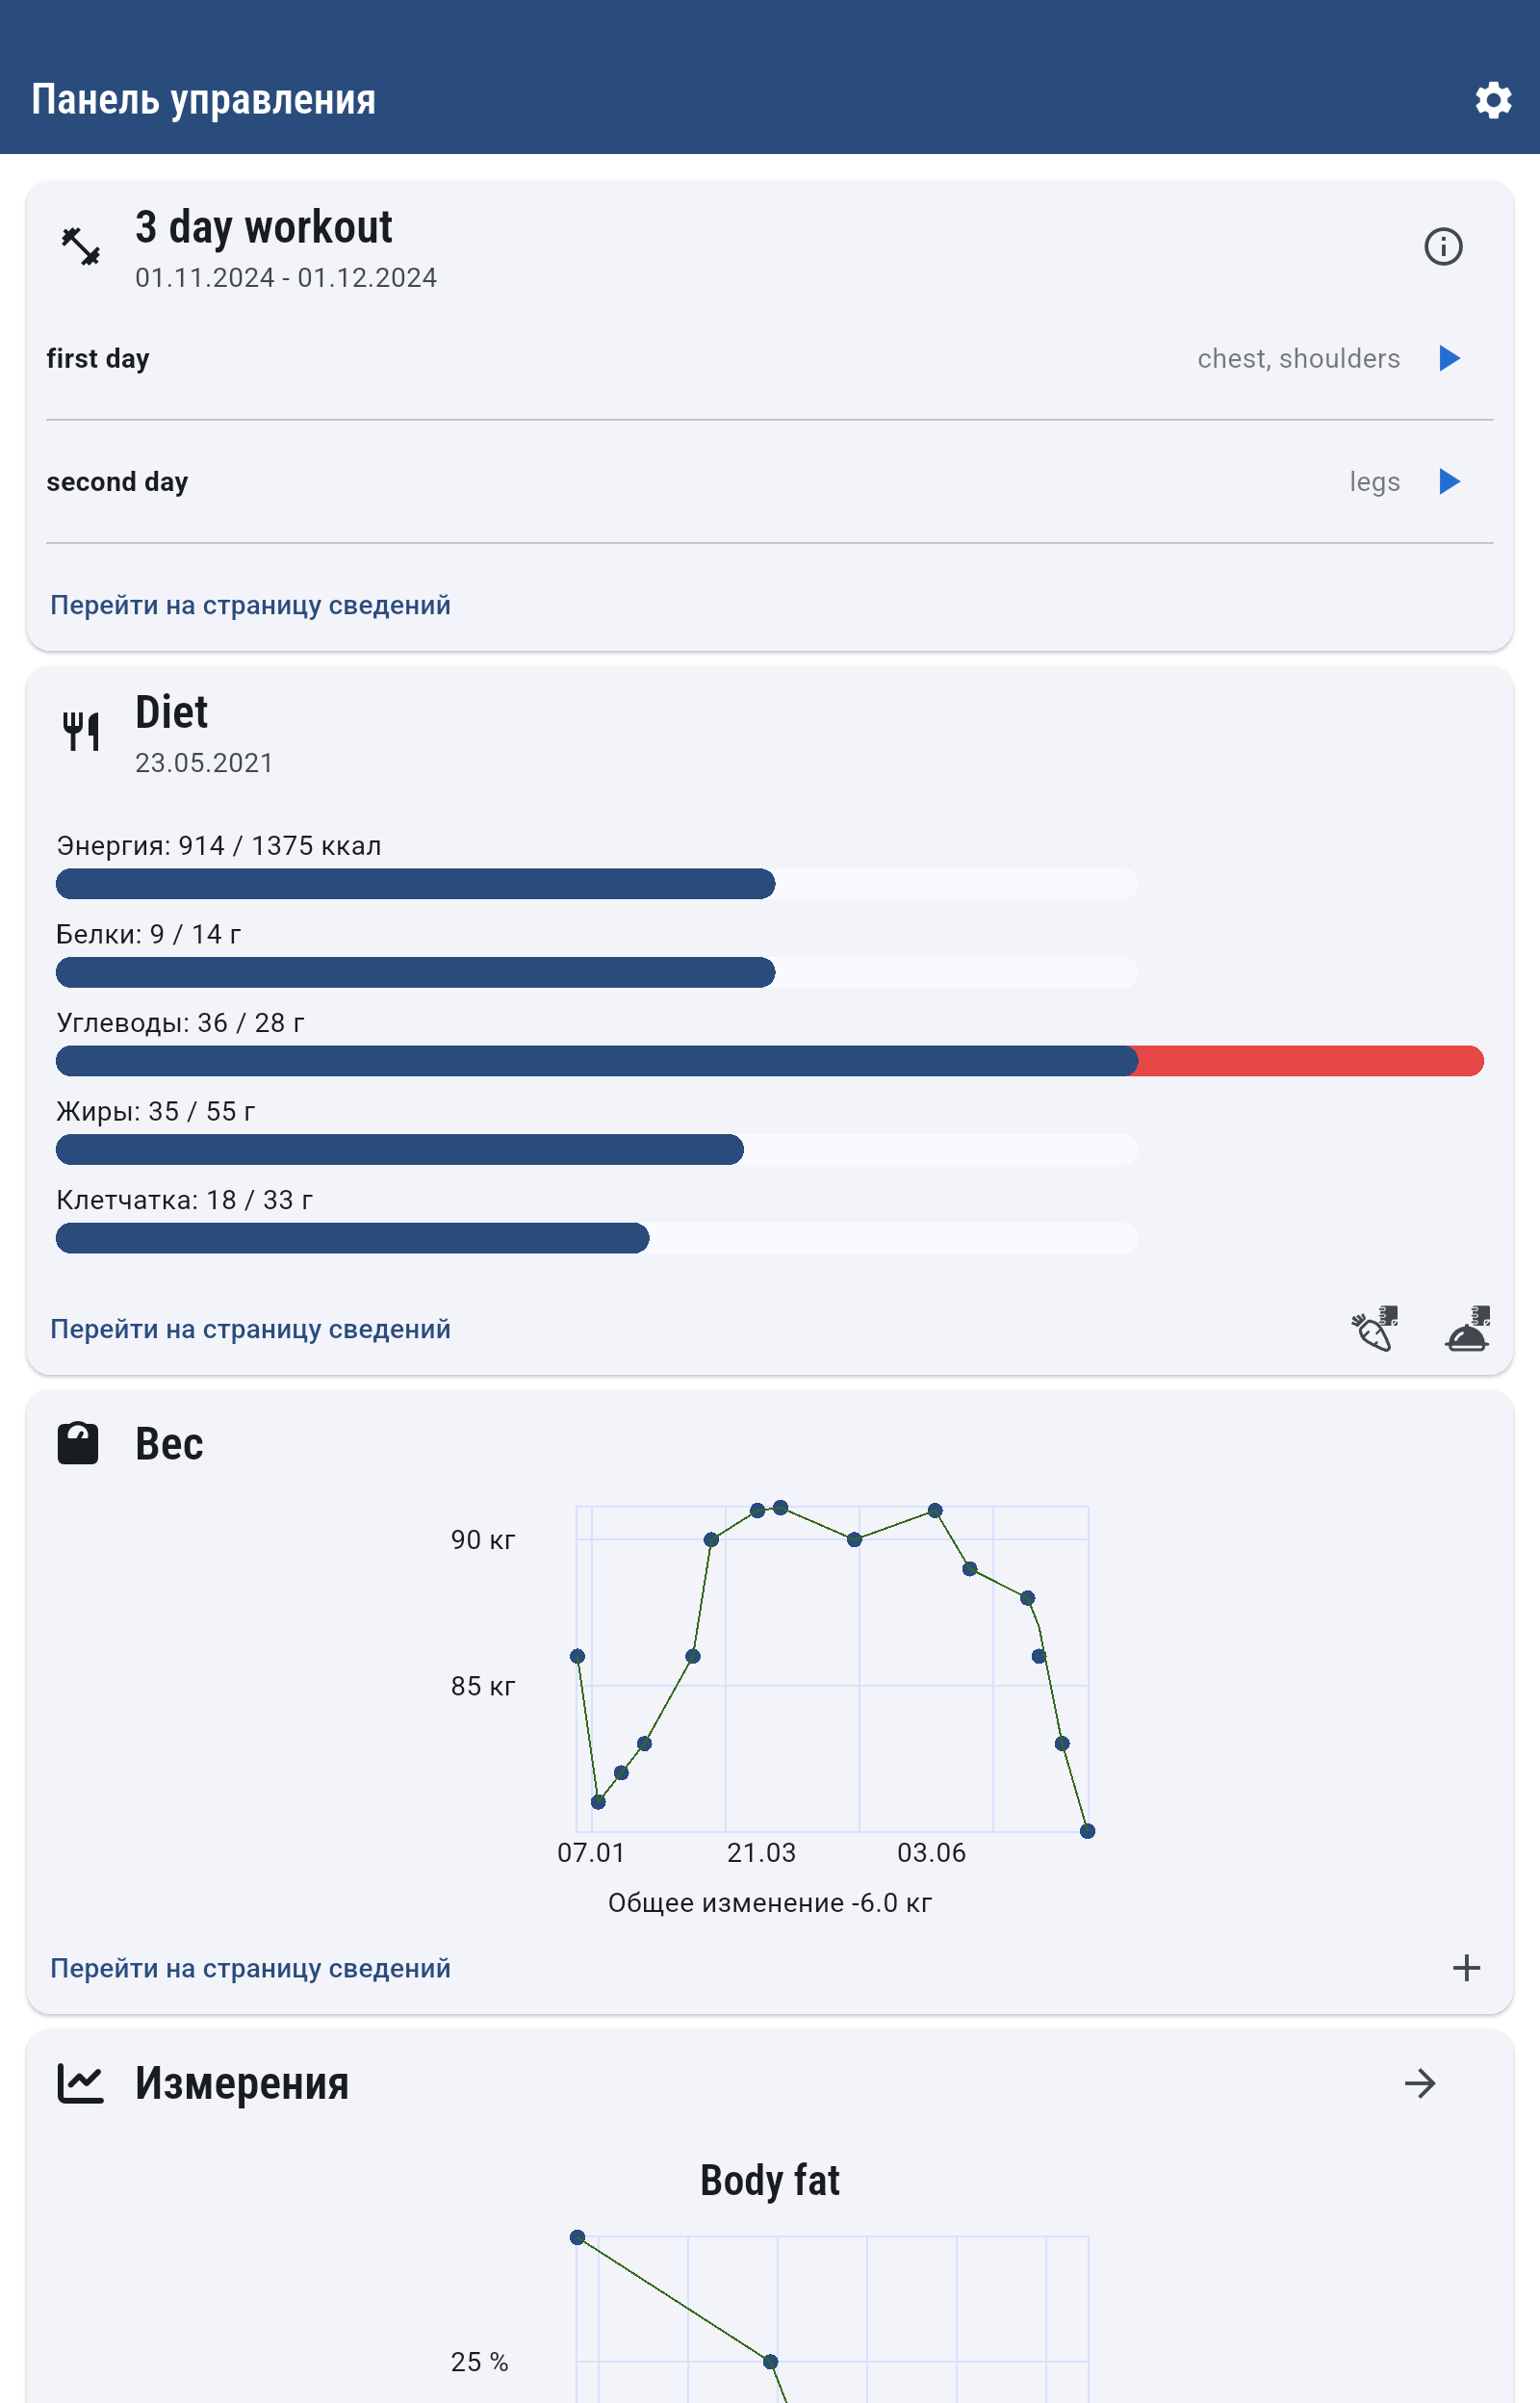Open the Diet details page link
The image size is (1540, 2403).
pos(250,1329)
